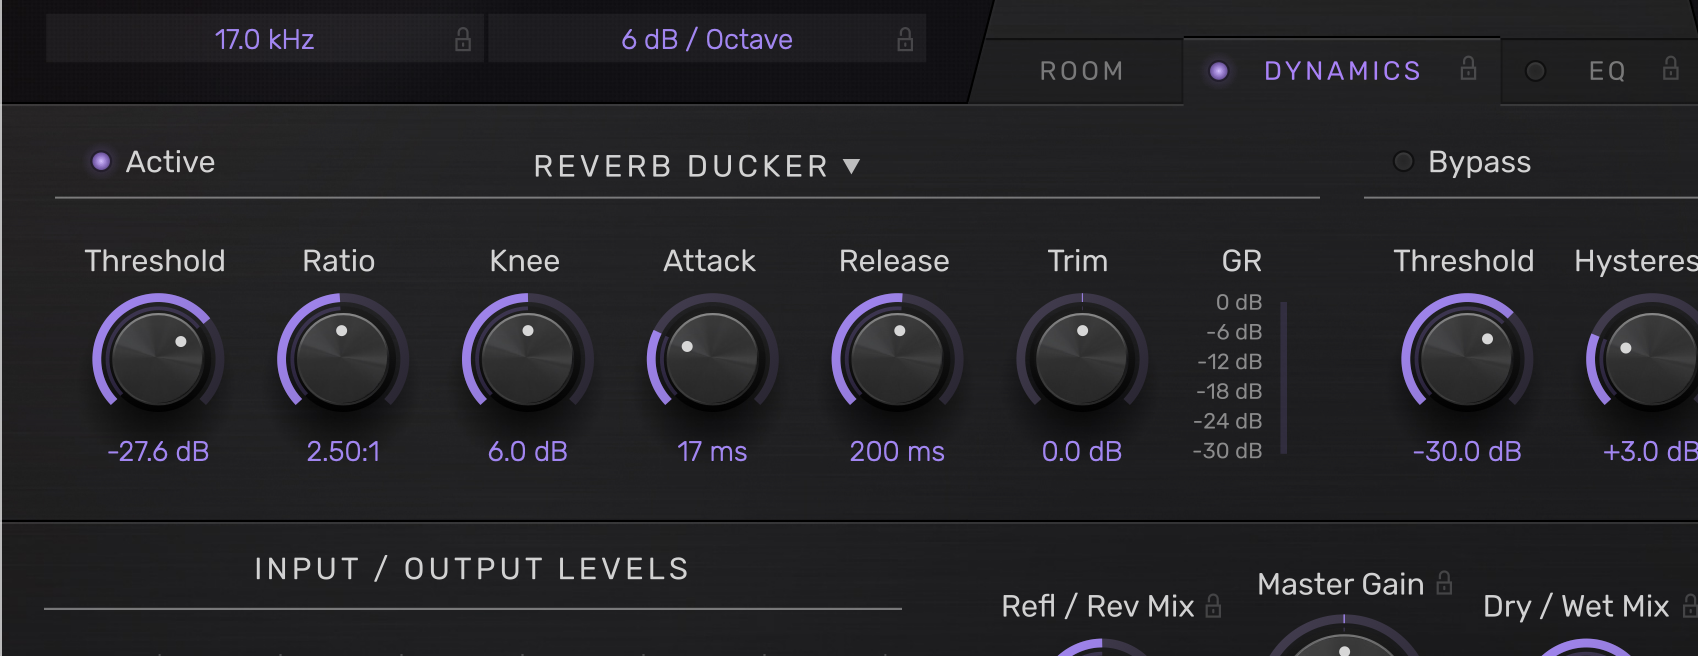
Task: Click the +3.0 dB hysteresis value
Action: click(x=1650, y=452)
